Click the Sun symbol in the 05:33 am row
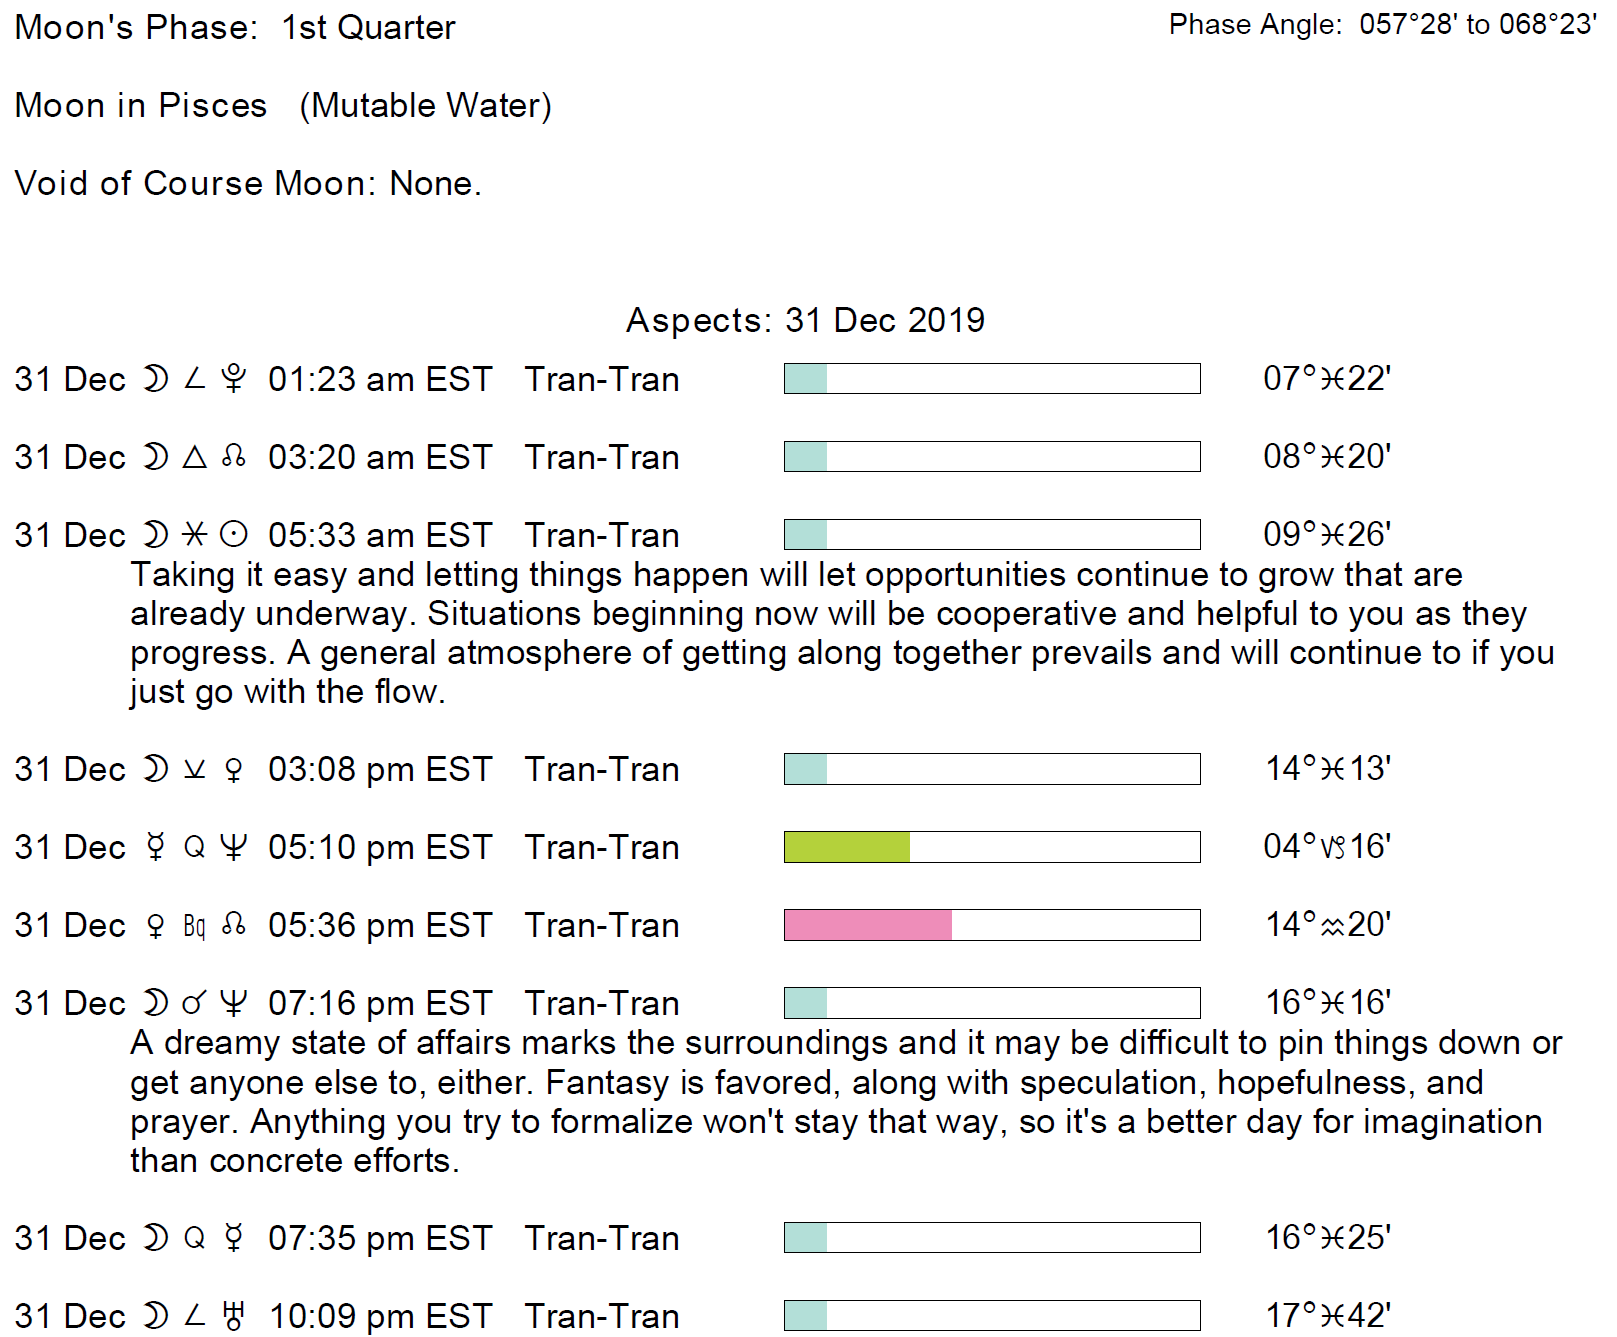The height and width of the screenshot is (1337, 1617). click(234, 535)
